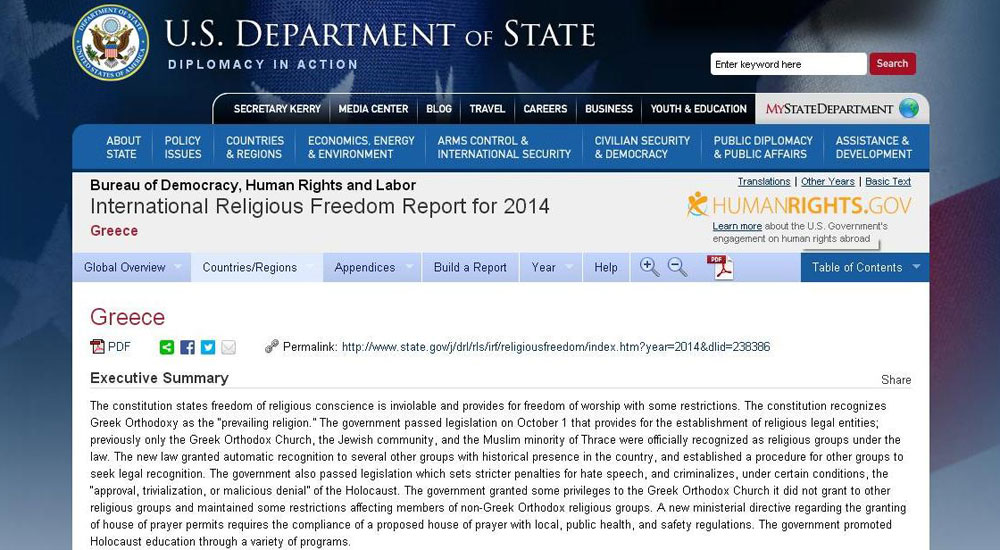Open the Youth & Education tab
The width and height of the screenshot is (1000, 550).
(698, 108)
